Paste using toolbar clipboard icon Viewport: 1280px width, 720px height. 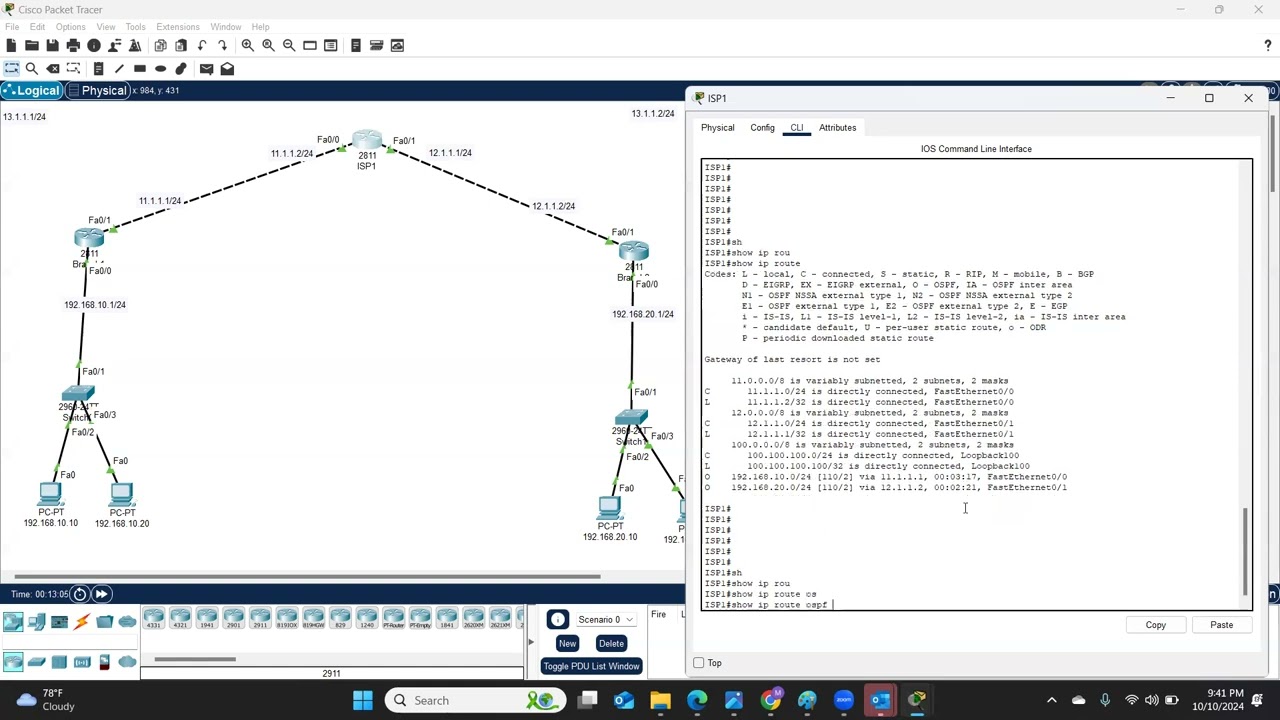click(181, 45)
